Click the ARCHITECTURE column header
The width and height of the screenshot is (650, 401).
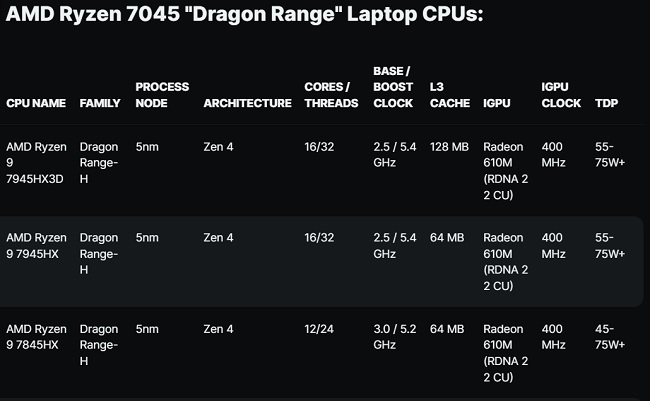click(246, 103)
